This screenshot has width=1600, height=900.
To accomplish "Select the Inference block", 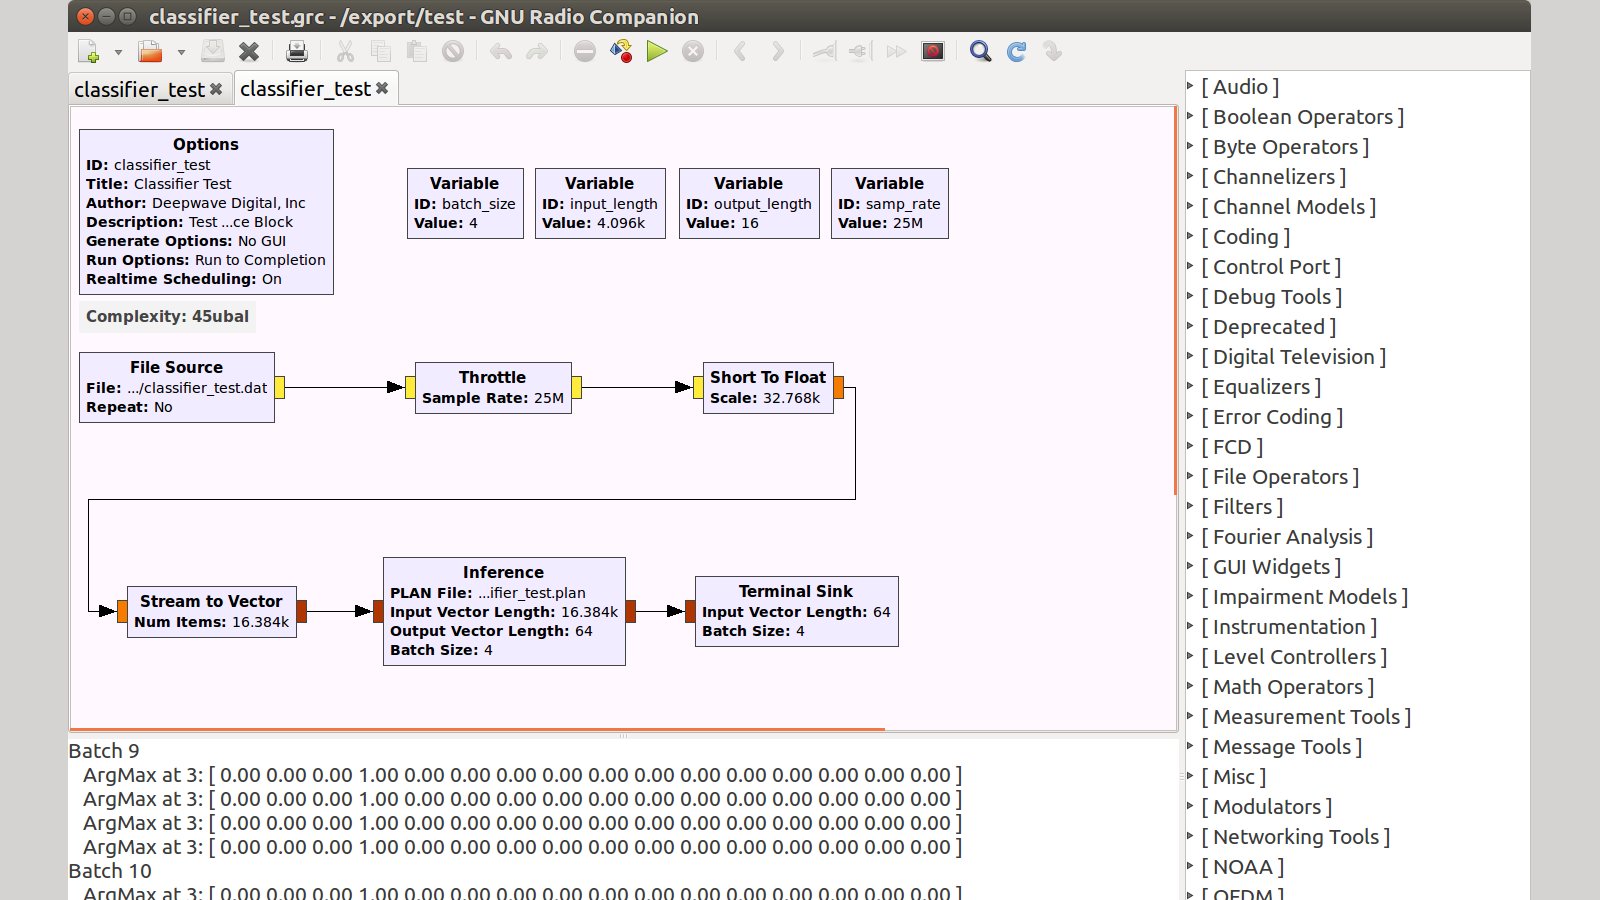I will click(x=504, y=611).
